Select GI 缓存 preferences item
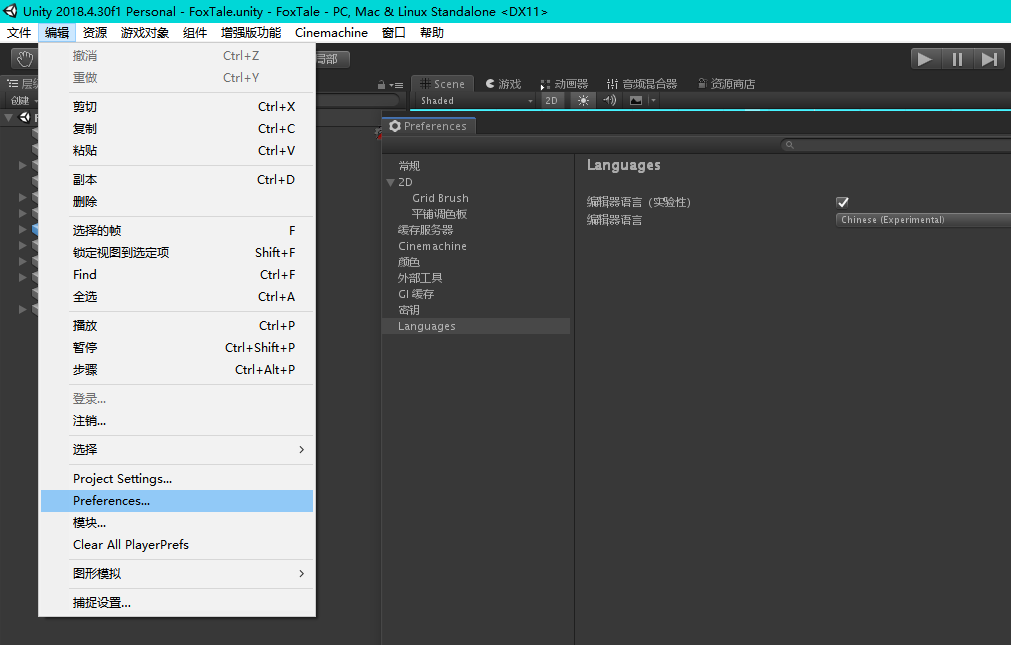 [416, 294]
